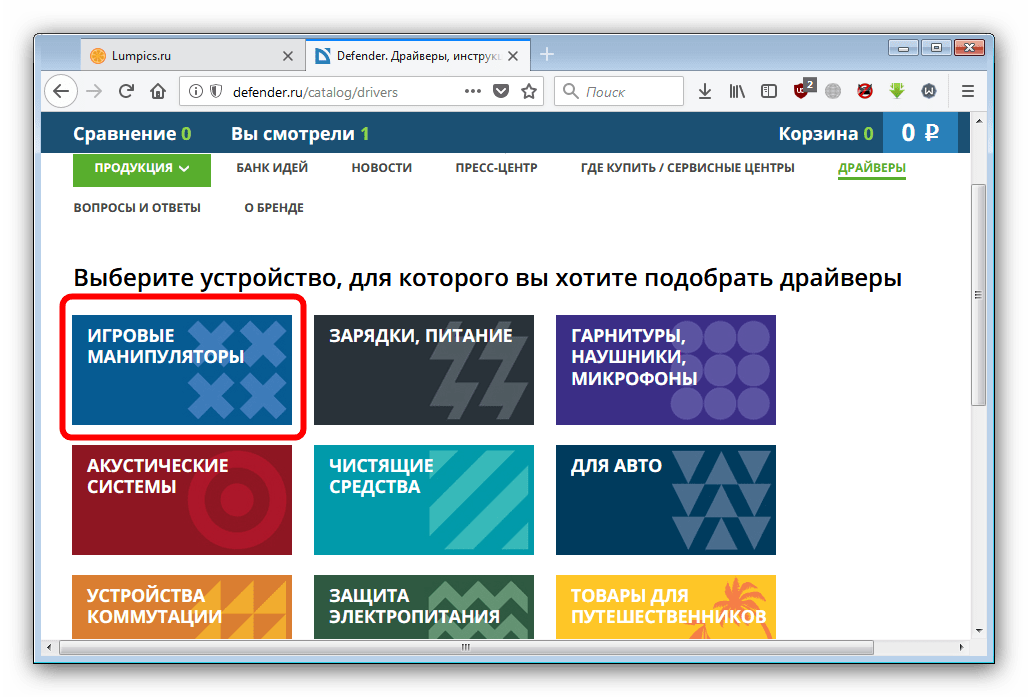Click the browser back arrow button
1028x697 pixels.
(x=61, y=91)
